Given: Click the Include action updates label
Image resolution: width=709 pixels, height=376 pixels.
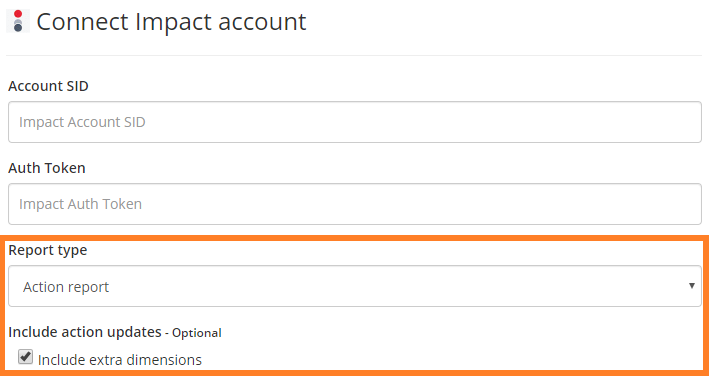Looking at the screenshot, I should [x=85, y=332].
